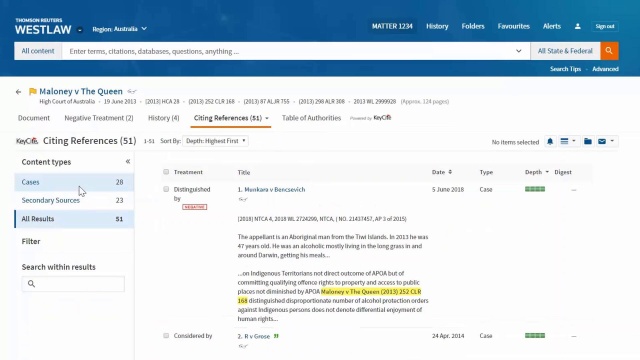The image size is (640, 360).
Task: Open the list view options icon
Action: coord(564,141)
